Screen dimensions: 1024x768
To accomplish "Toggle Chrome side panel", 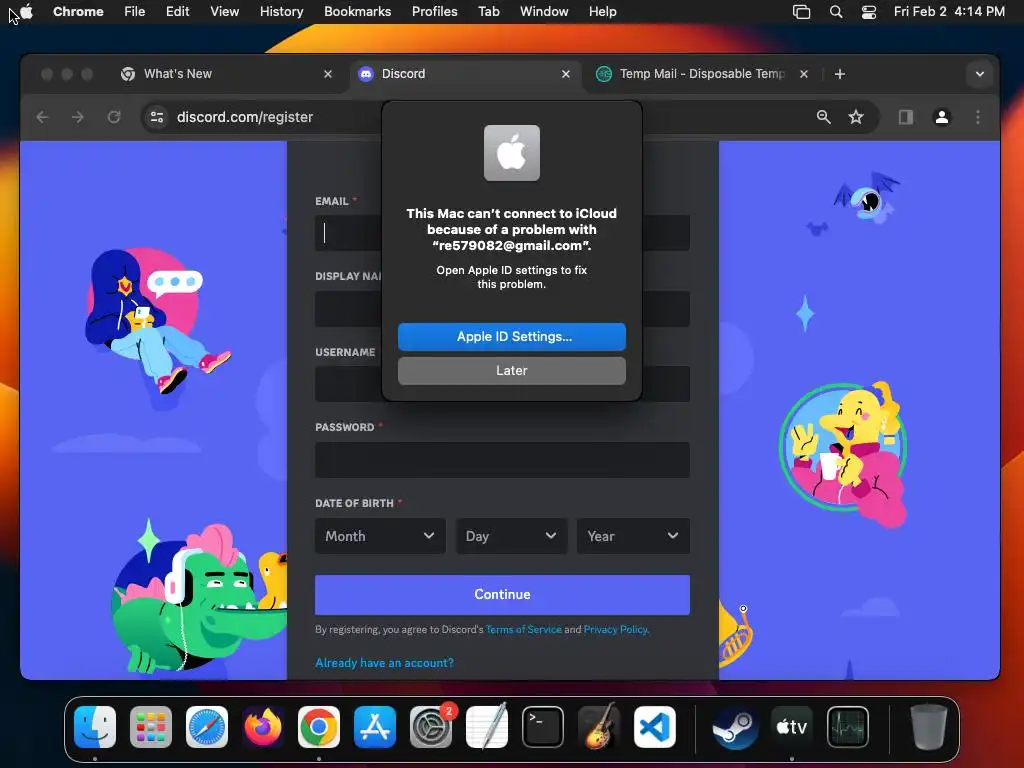I will [x=905, y=117].
